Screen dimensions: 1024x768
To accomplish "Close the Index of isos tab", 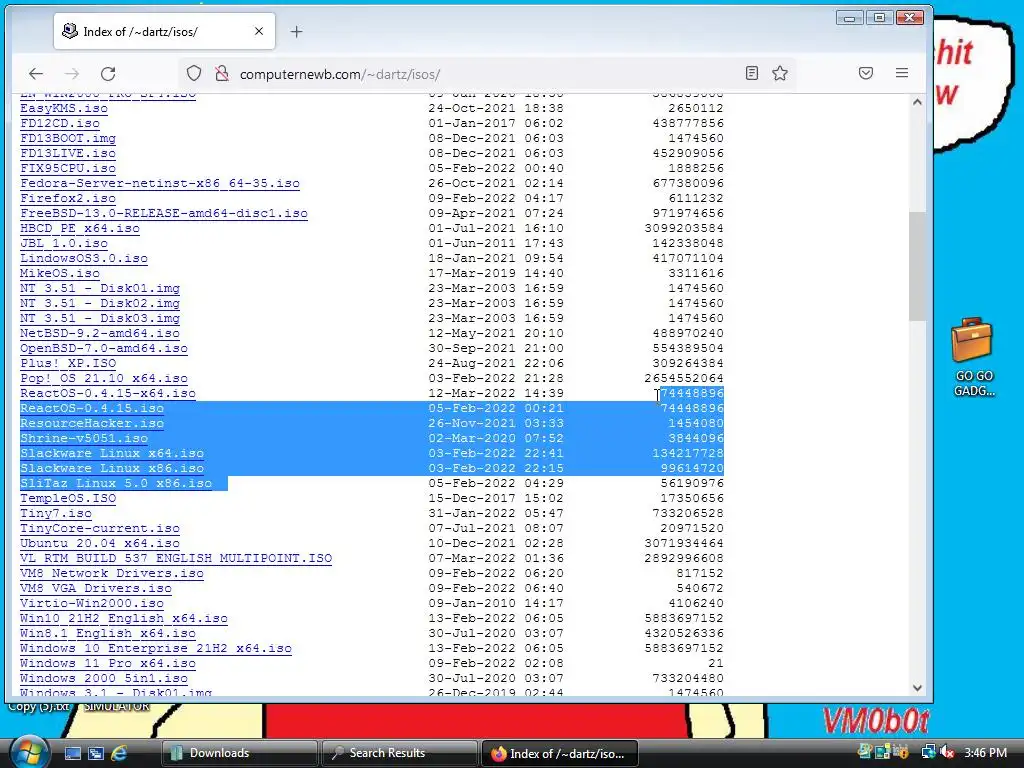I will [259, 31].
